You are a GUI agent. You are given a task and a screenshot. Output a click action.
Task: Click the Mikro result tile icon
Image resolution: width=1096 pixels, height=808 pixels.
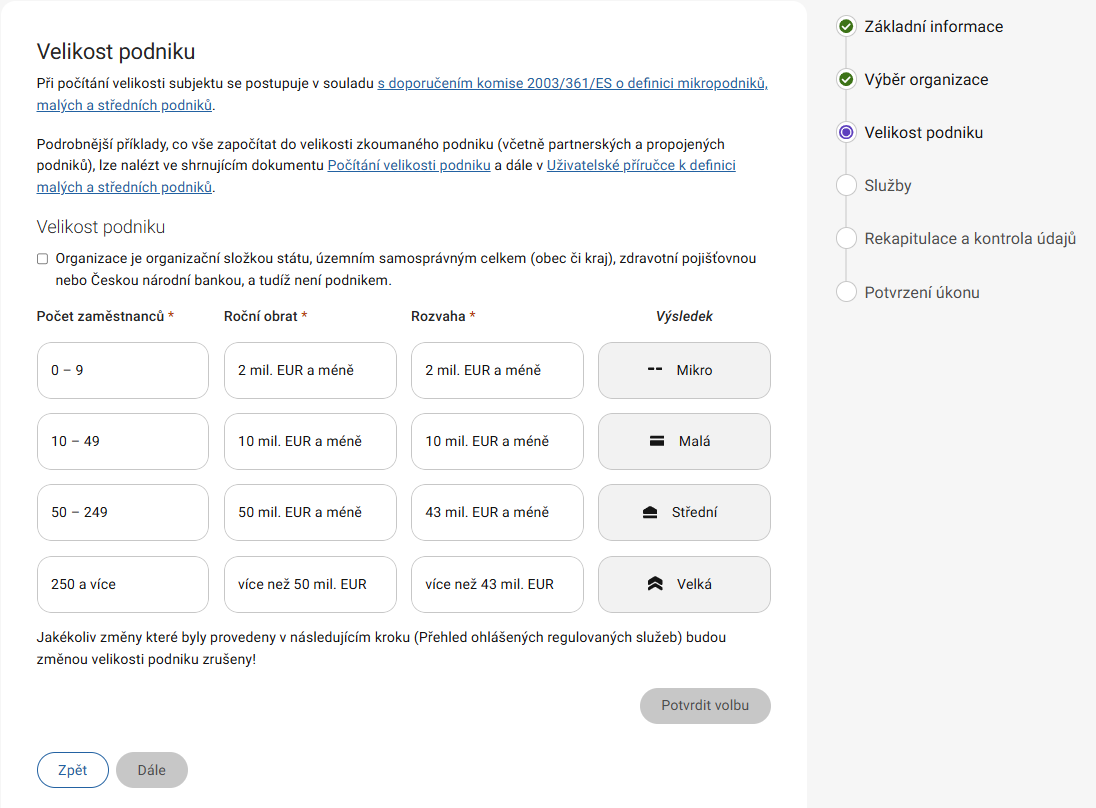tap(656, 370)
